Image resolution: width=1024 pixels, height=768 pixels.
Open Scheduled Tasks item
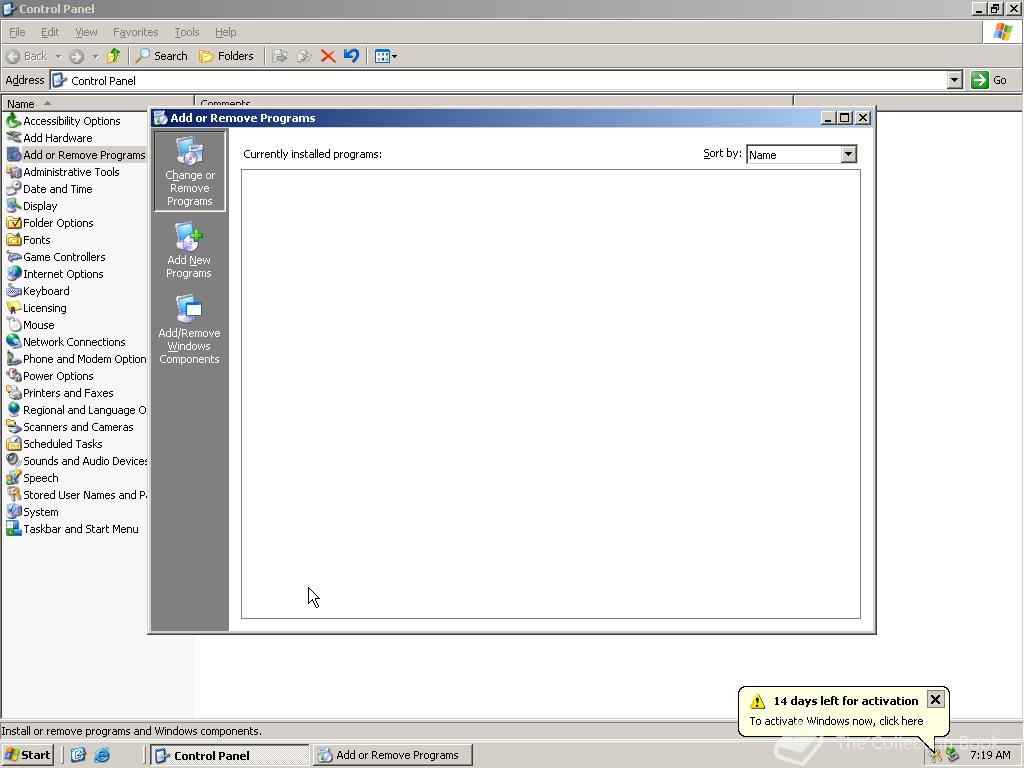click(x=54, y=443)
